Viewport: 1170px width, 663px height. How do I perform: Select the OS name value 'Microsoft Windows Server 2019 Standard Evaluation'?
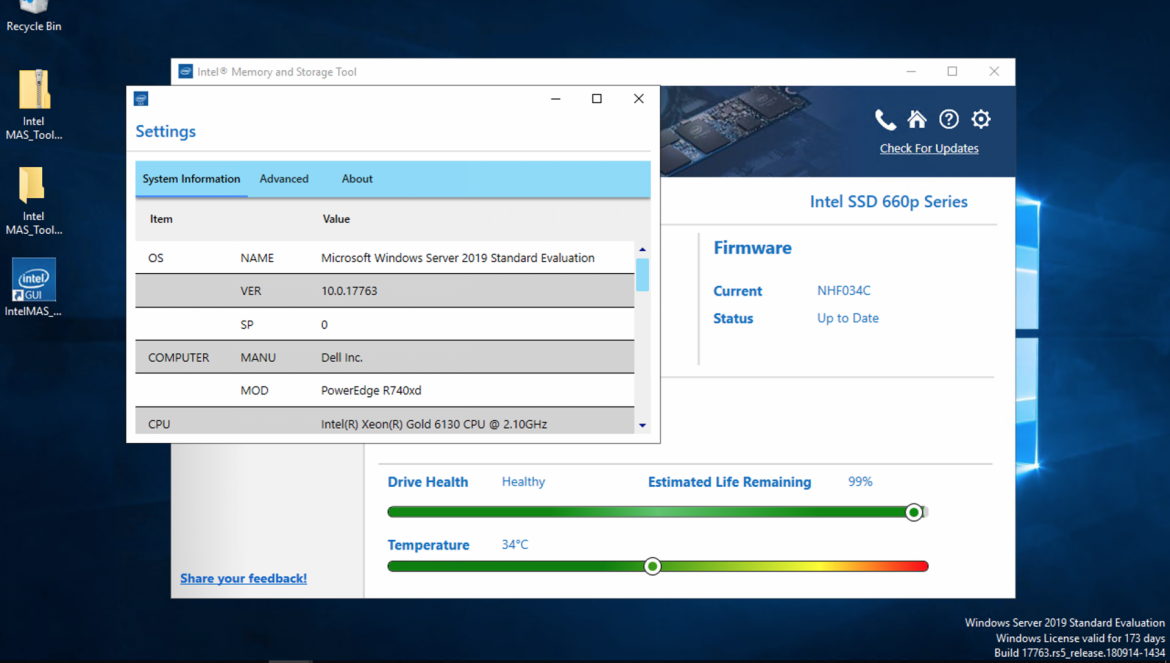tap(458, 258)
